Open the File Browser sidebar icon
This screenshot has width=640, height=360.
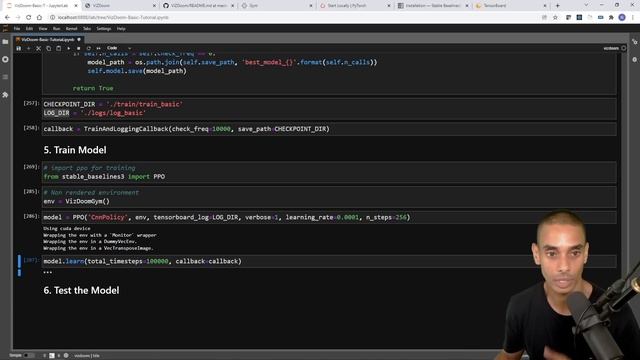point(5,42)
